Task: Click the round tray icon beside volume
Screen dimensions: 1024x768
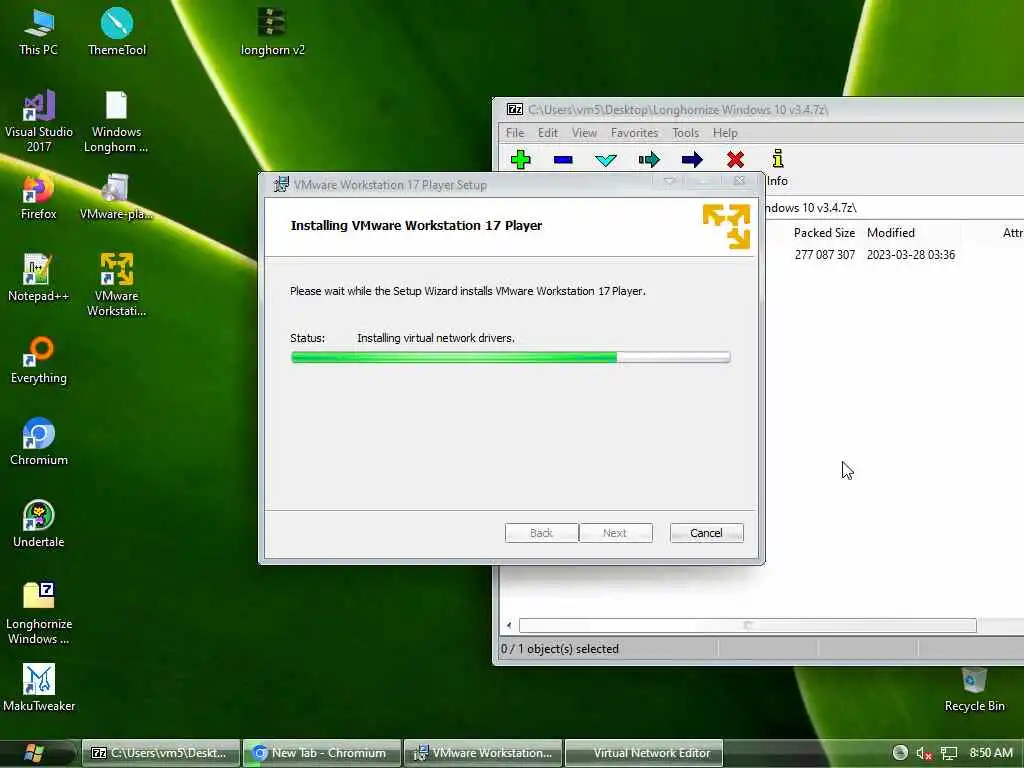Action: pyautogui.click(x=900, y=752)
